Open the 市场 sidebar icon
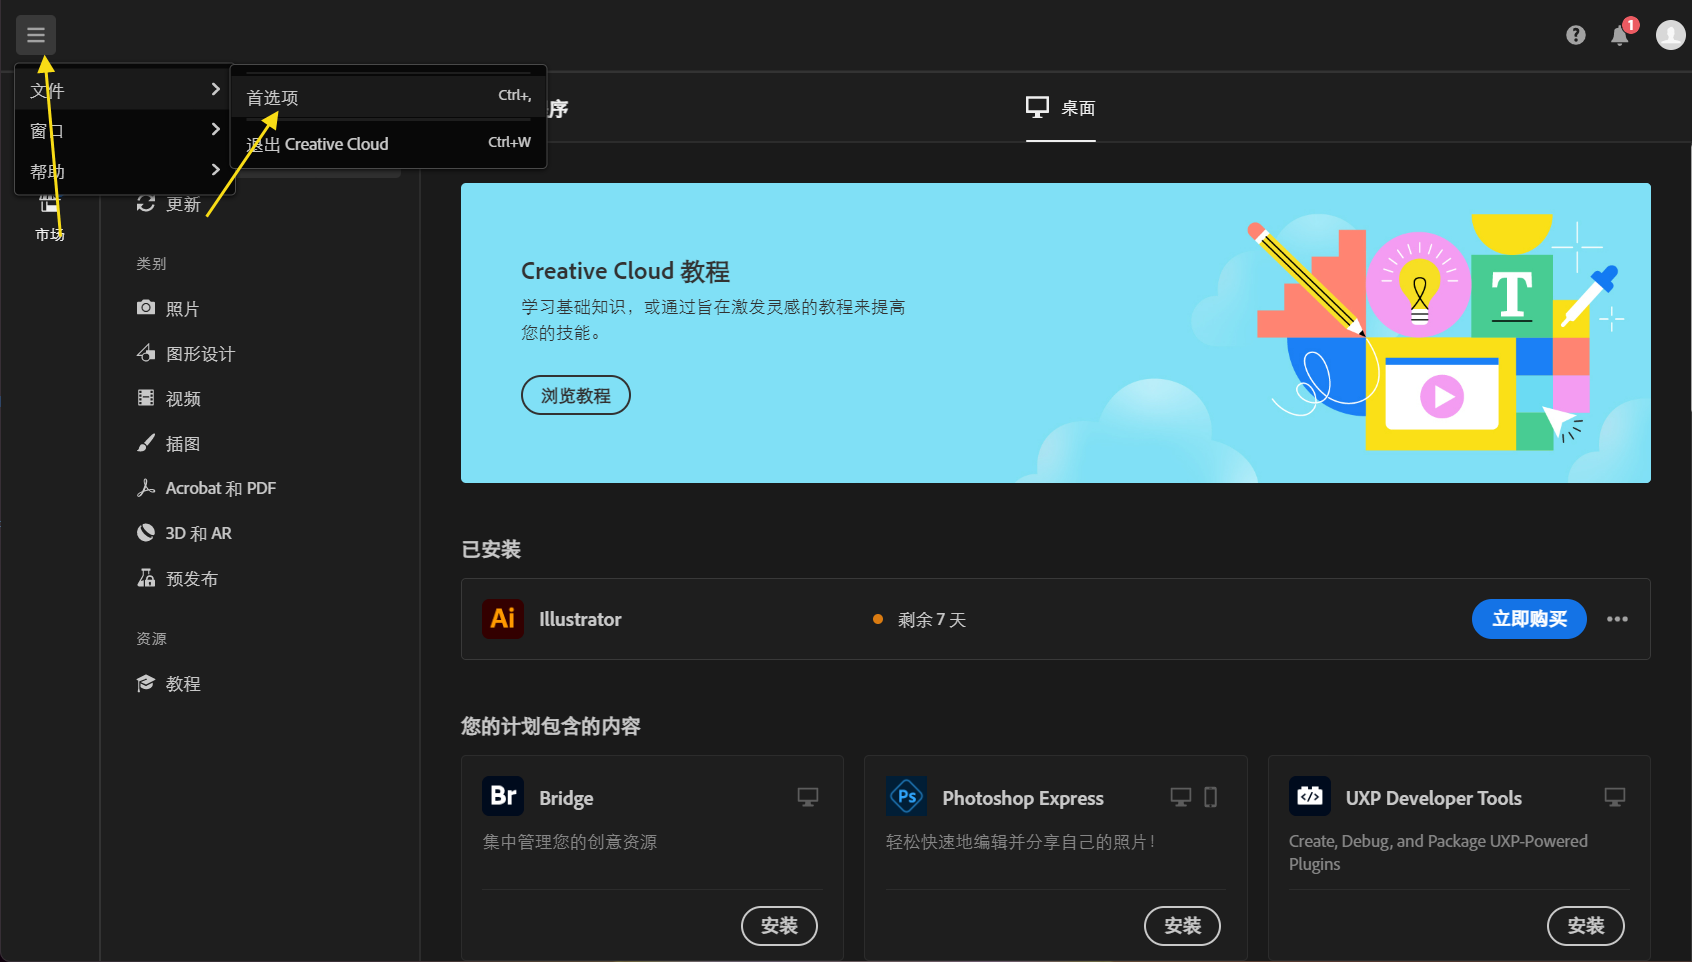Screen dimensions: 1692x962 (49, 215)
